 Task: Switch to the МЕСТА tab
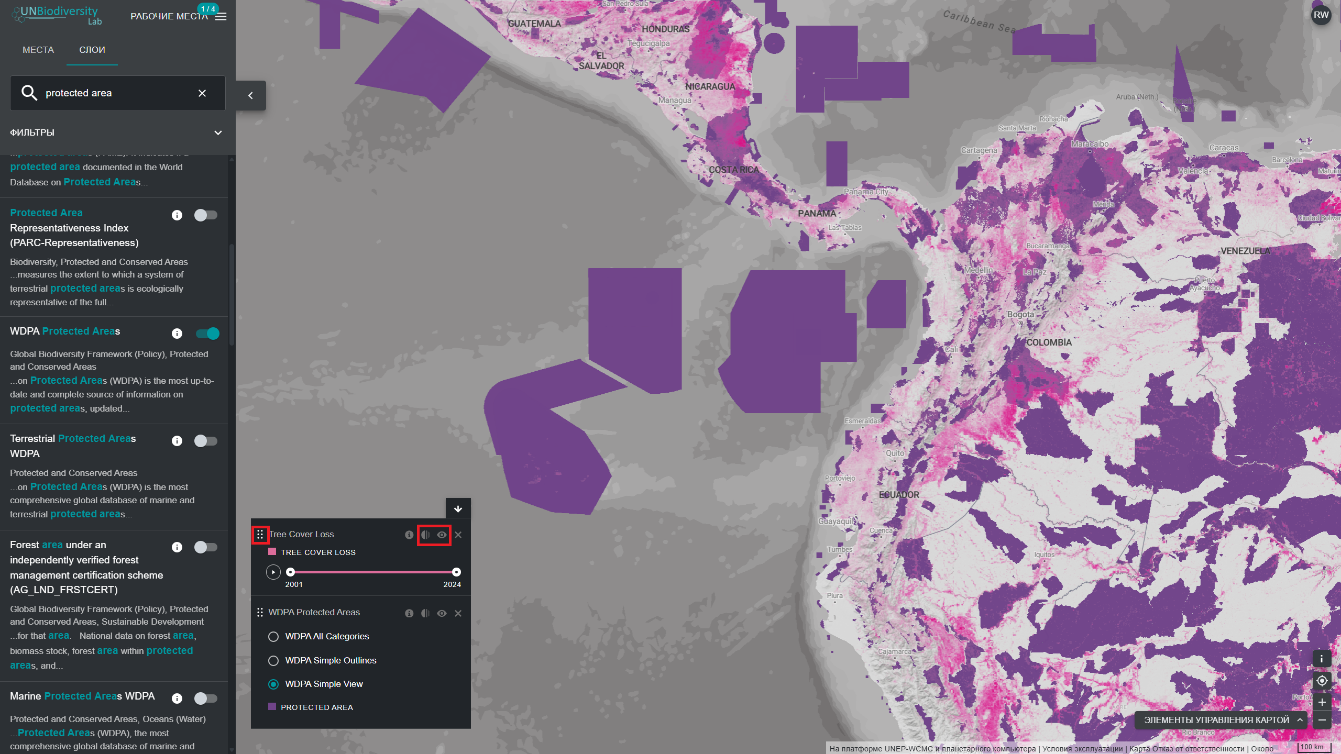(38, 50)
